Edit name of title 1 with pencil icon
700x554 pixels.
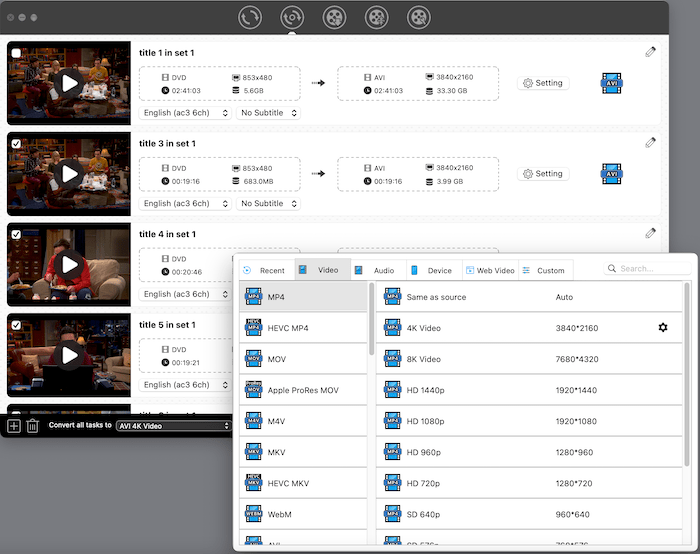pos(651,52)
